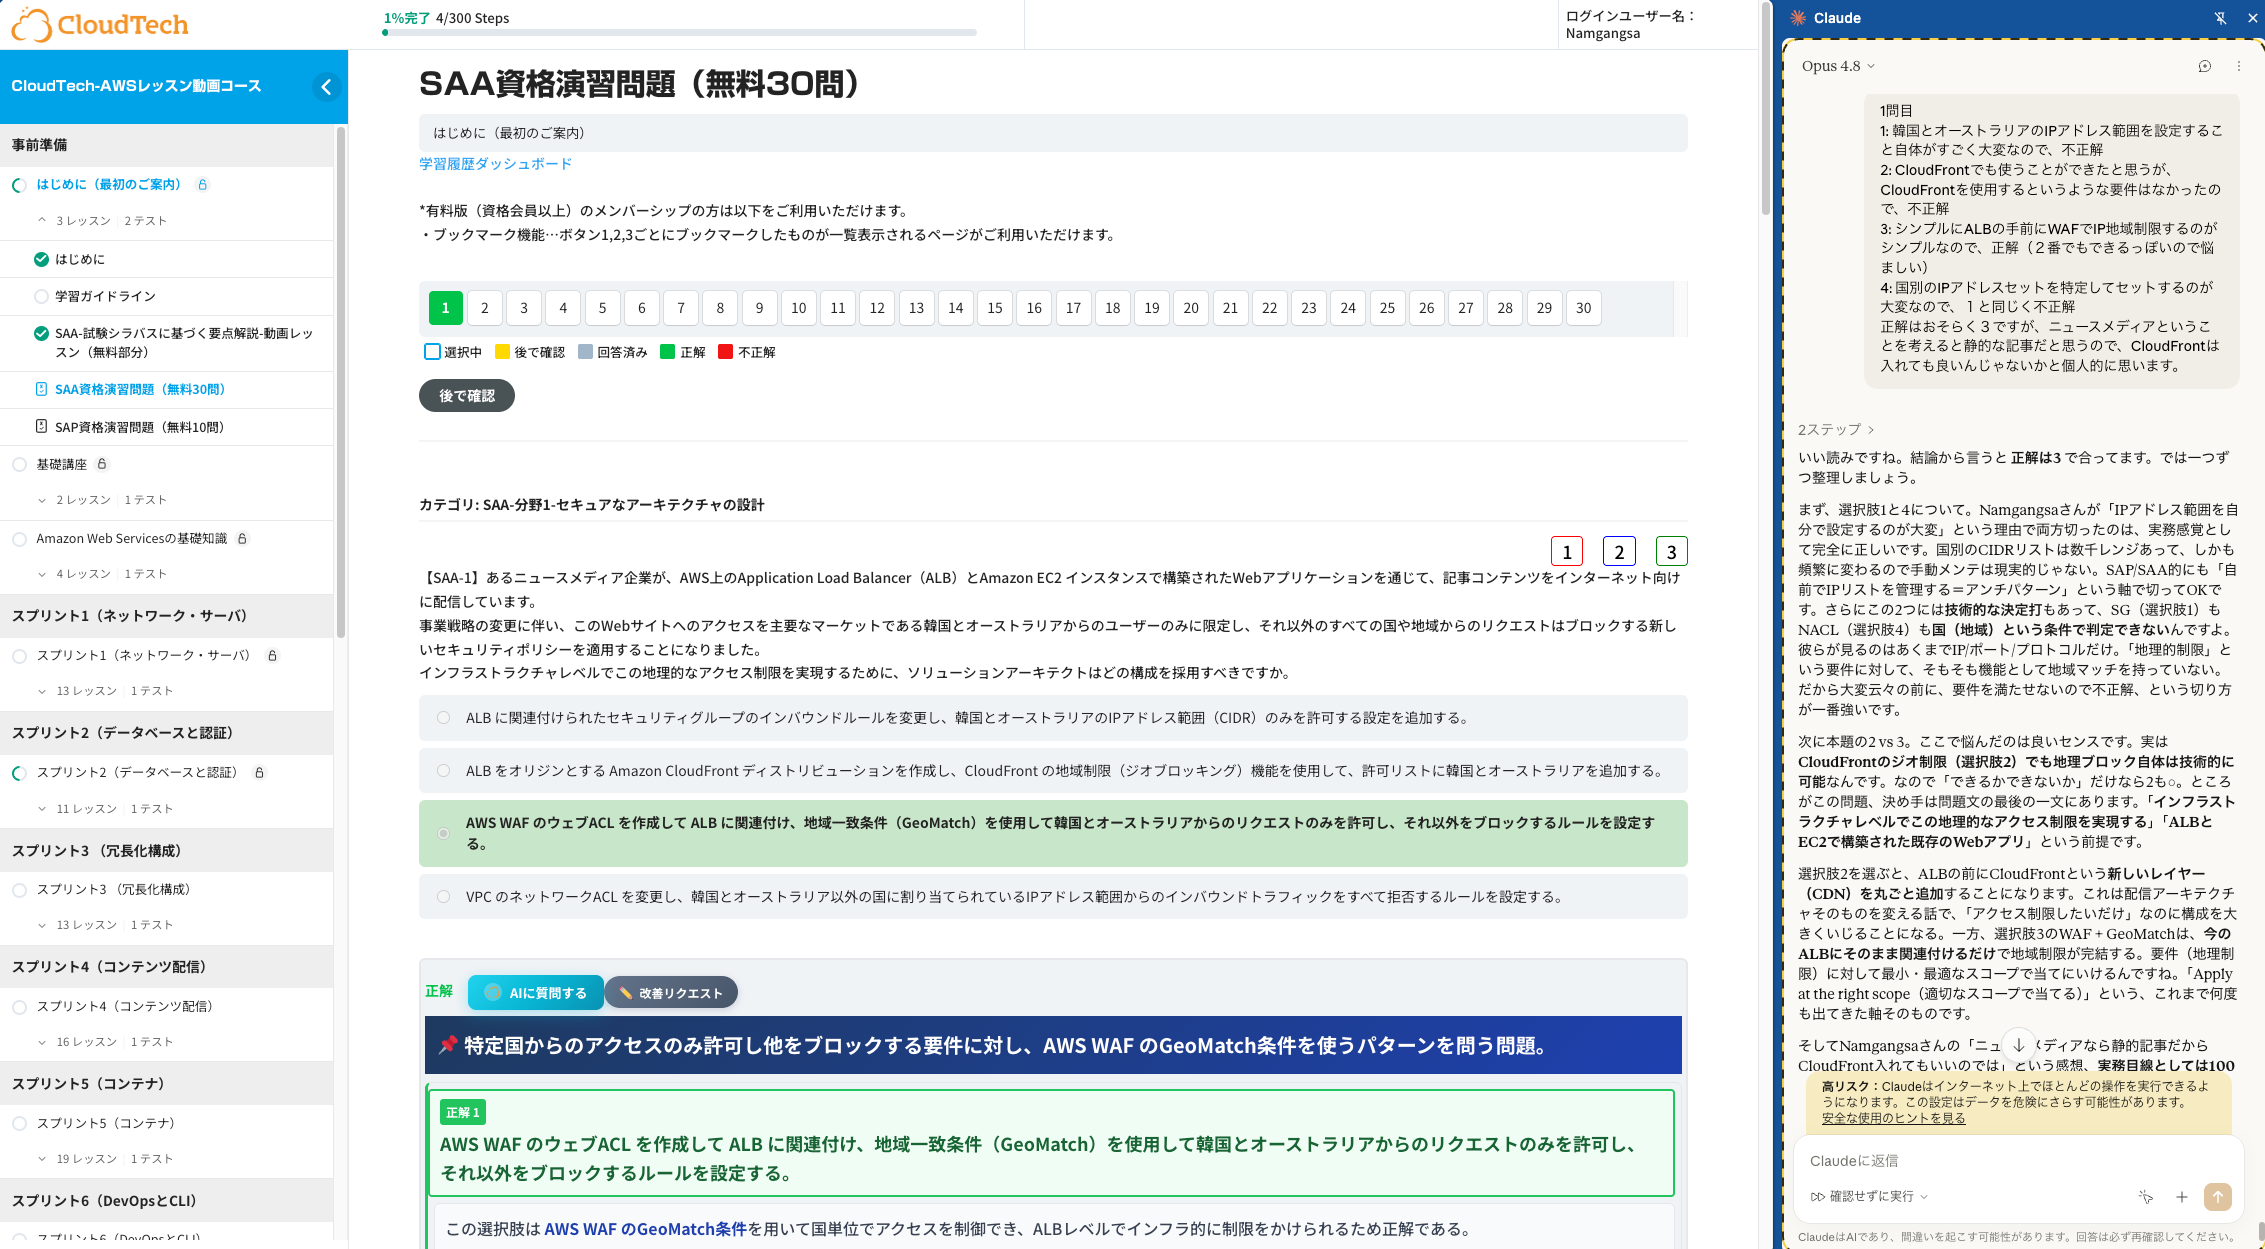Open Claude panel more options menu
2265x1249 pixels.
(2239, 66)
